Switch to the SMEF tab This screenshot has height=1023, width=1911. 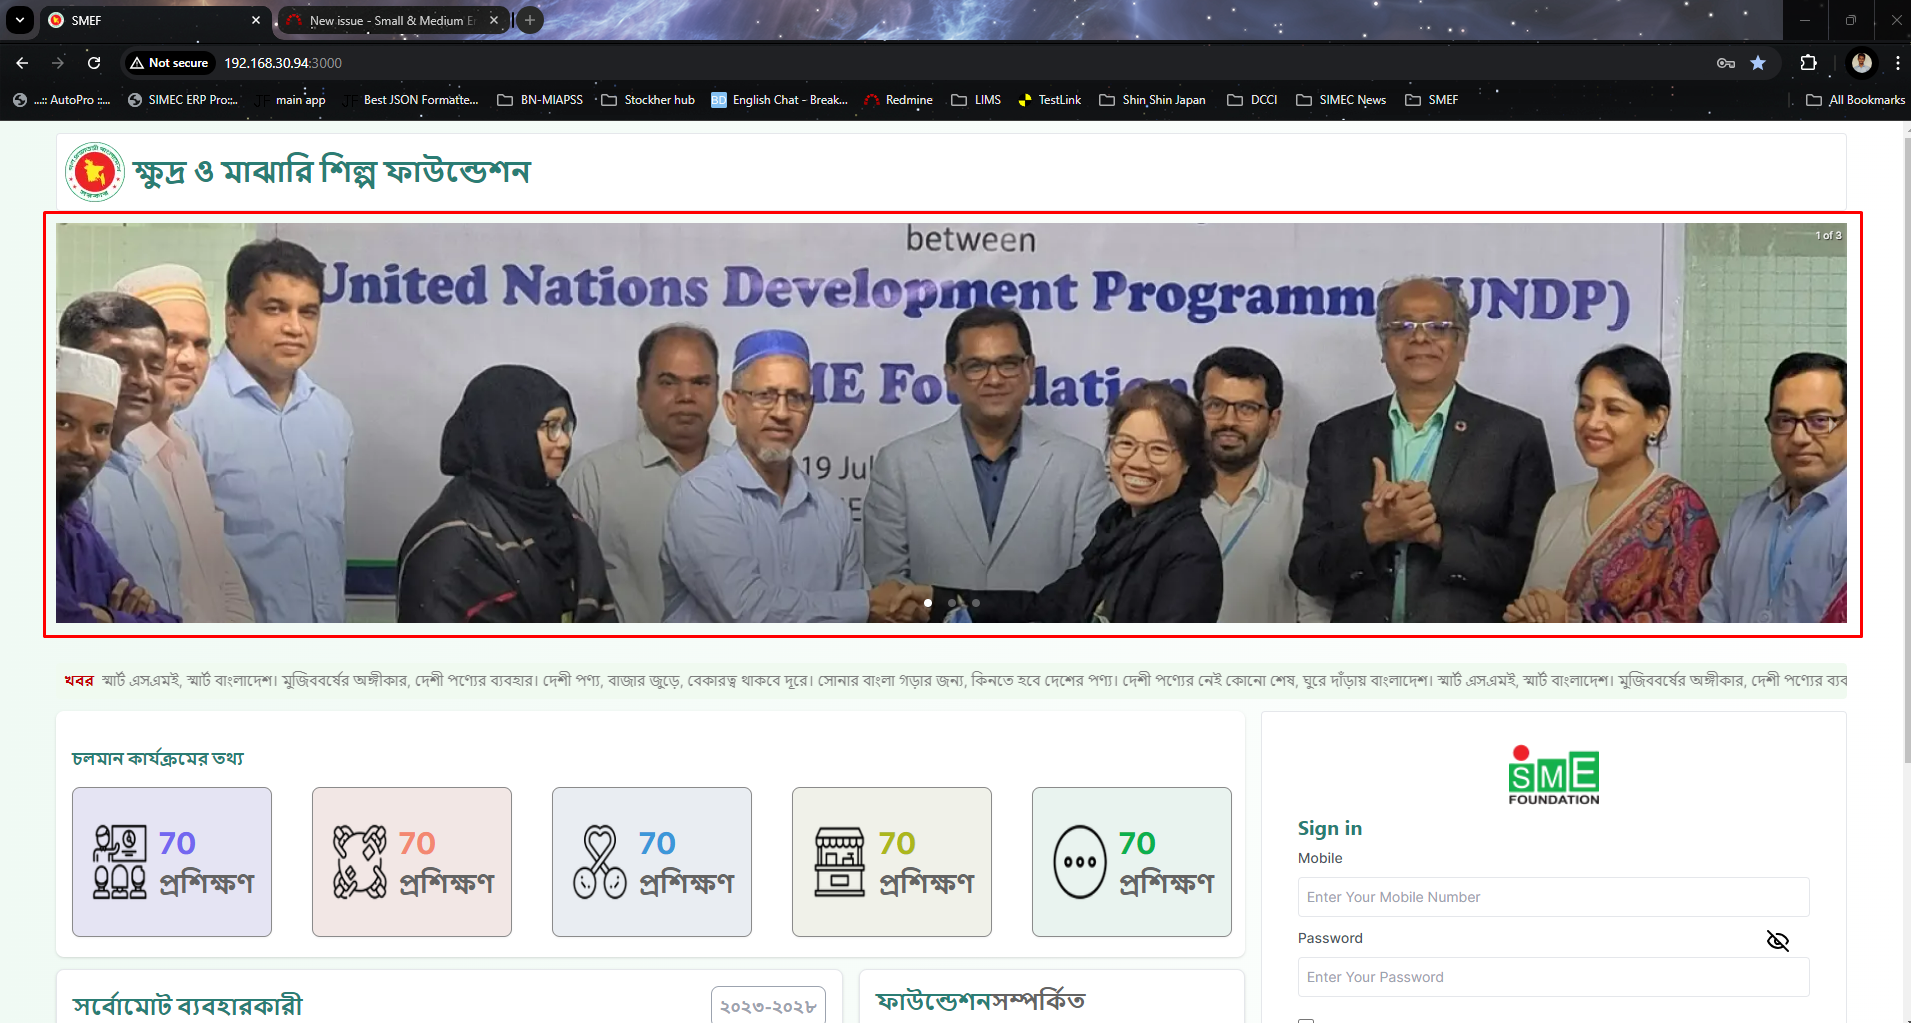[155, 20]
